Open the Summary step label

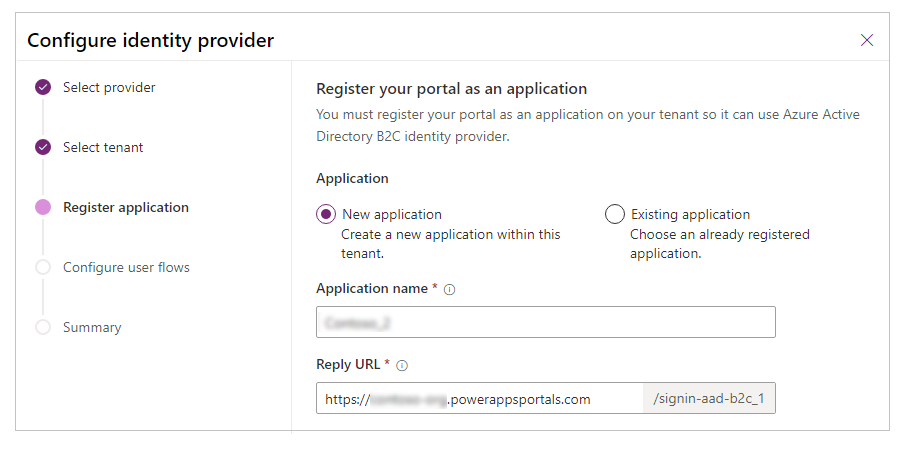92,328
